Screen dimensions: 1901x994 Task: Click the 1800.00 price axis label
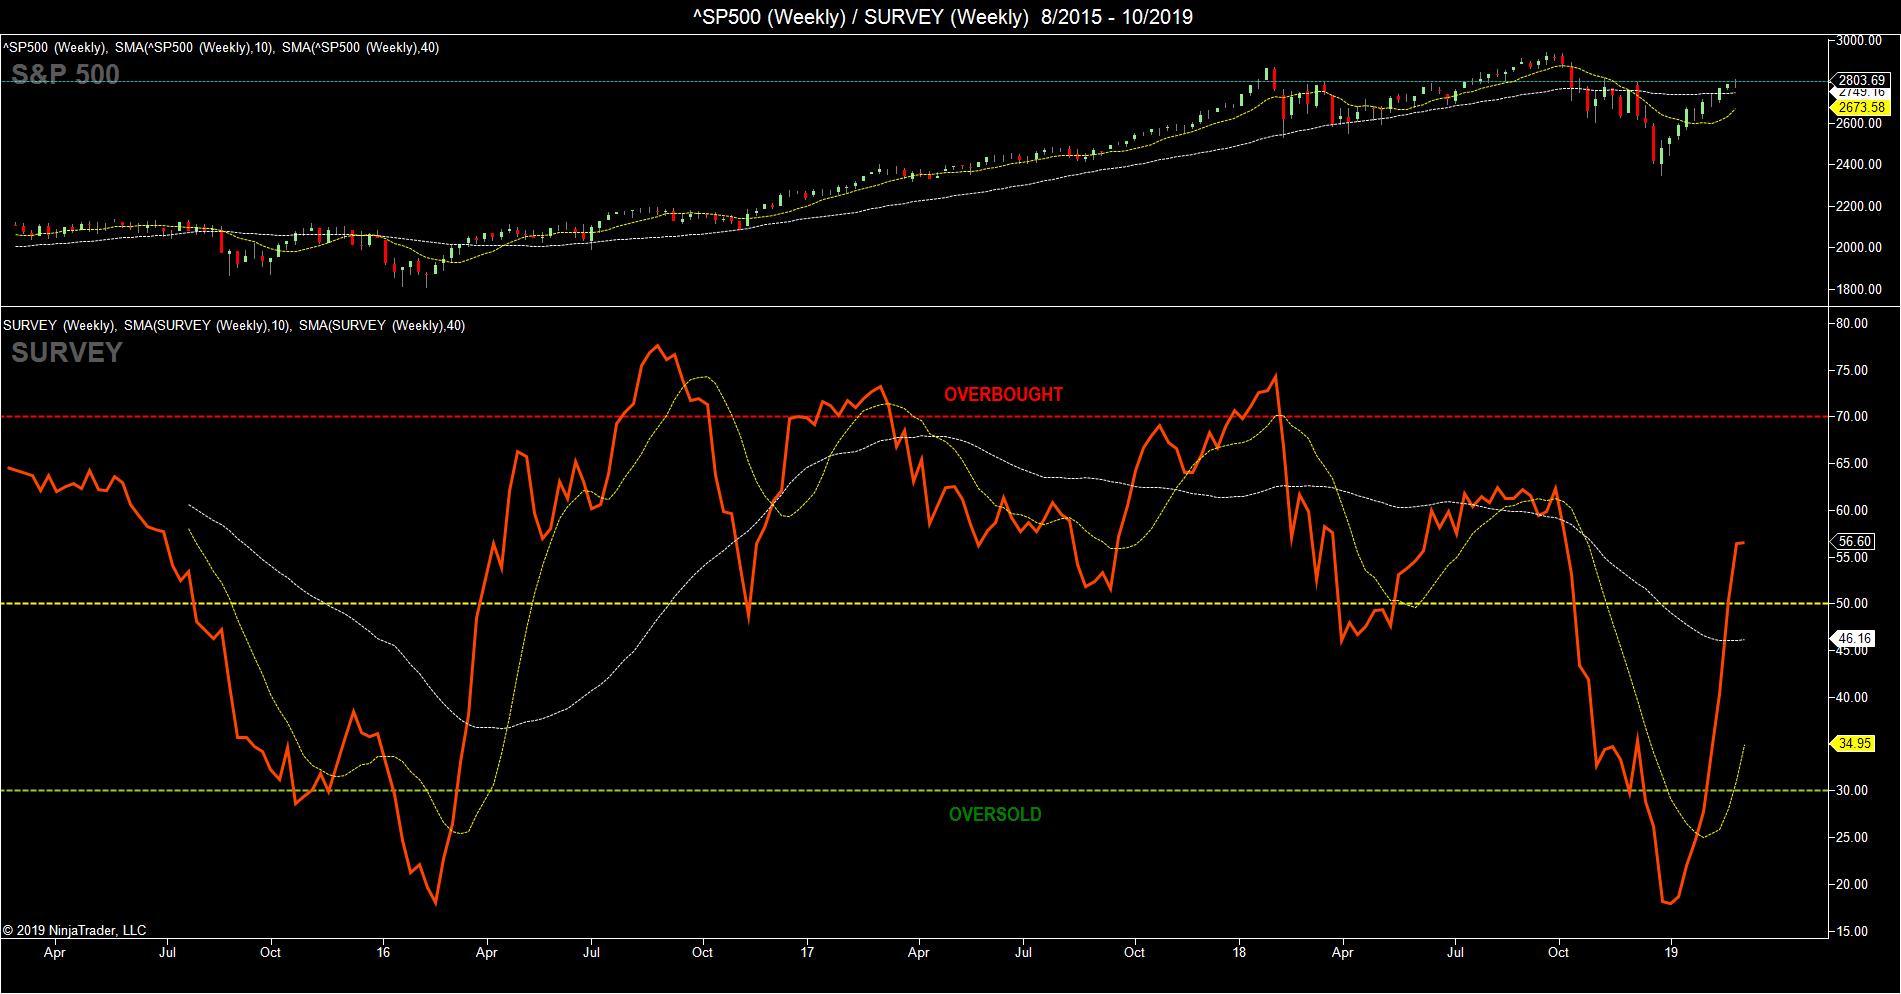[x=1860, y=290]
